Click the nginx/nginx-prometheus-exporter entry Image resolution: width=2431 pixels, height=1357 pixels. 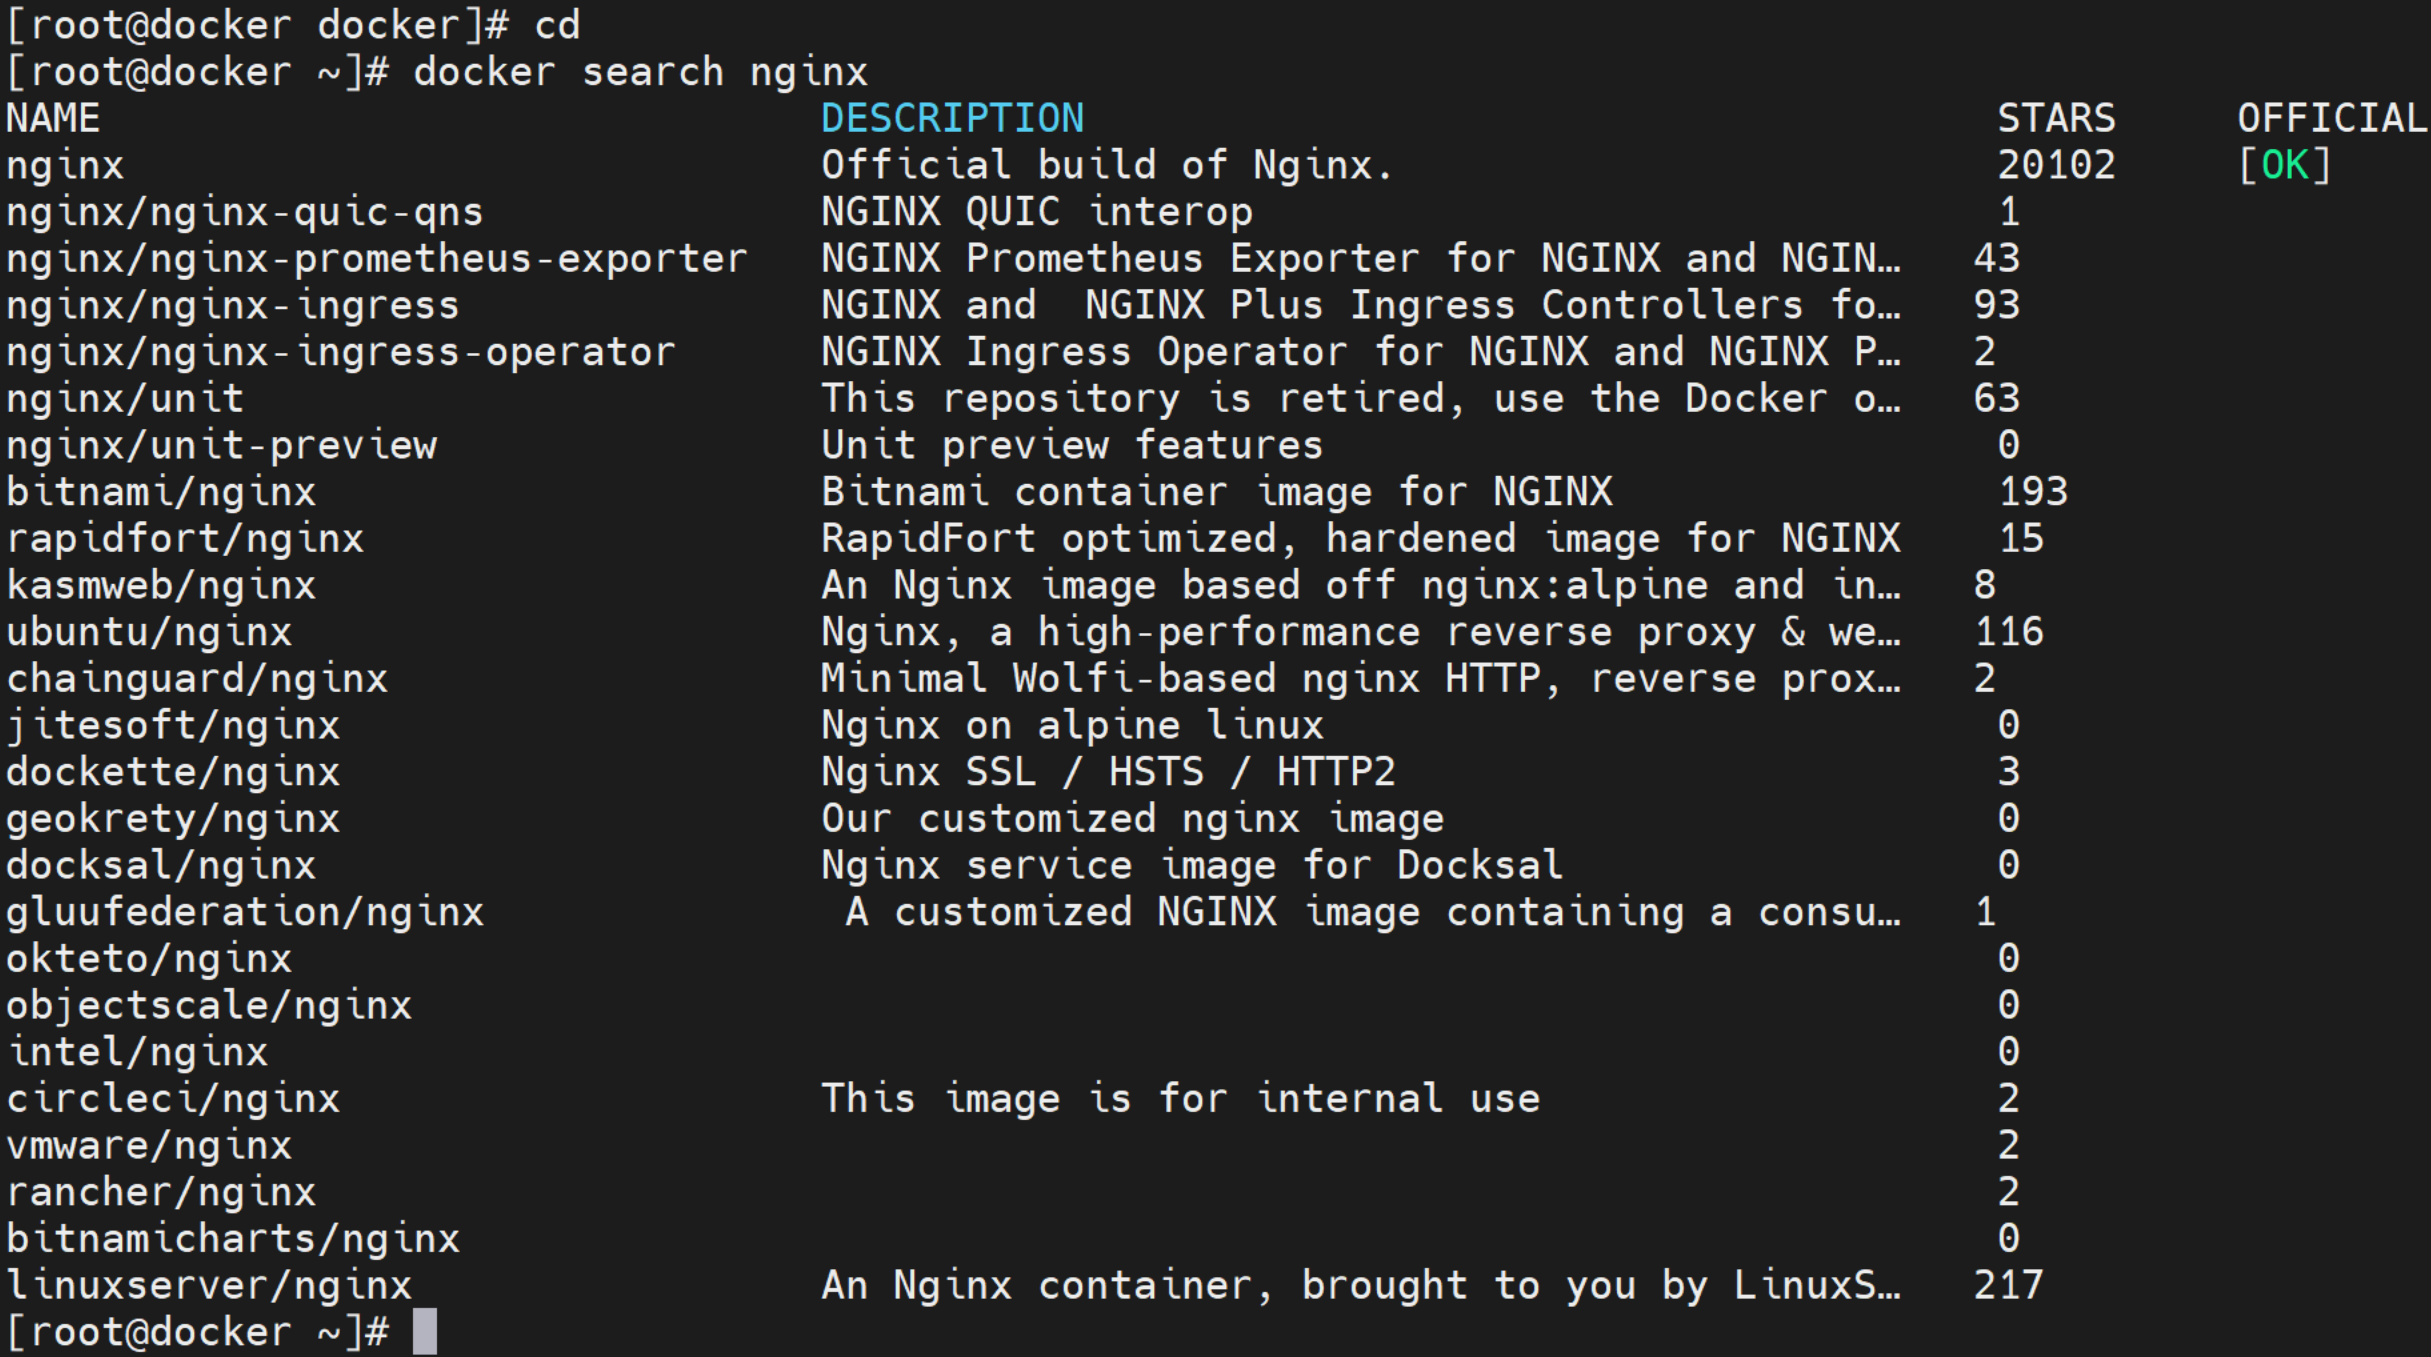click(x=377, y=258)
